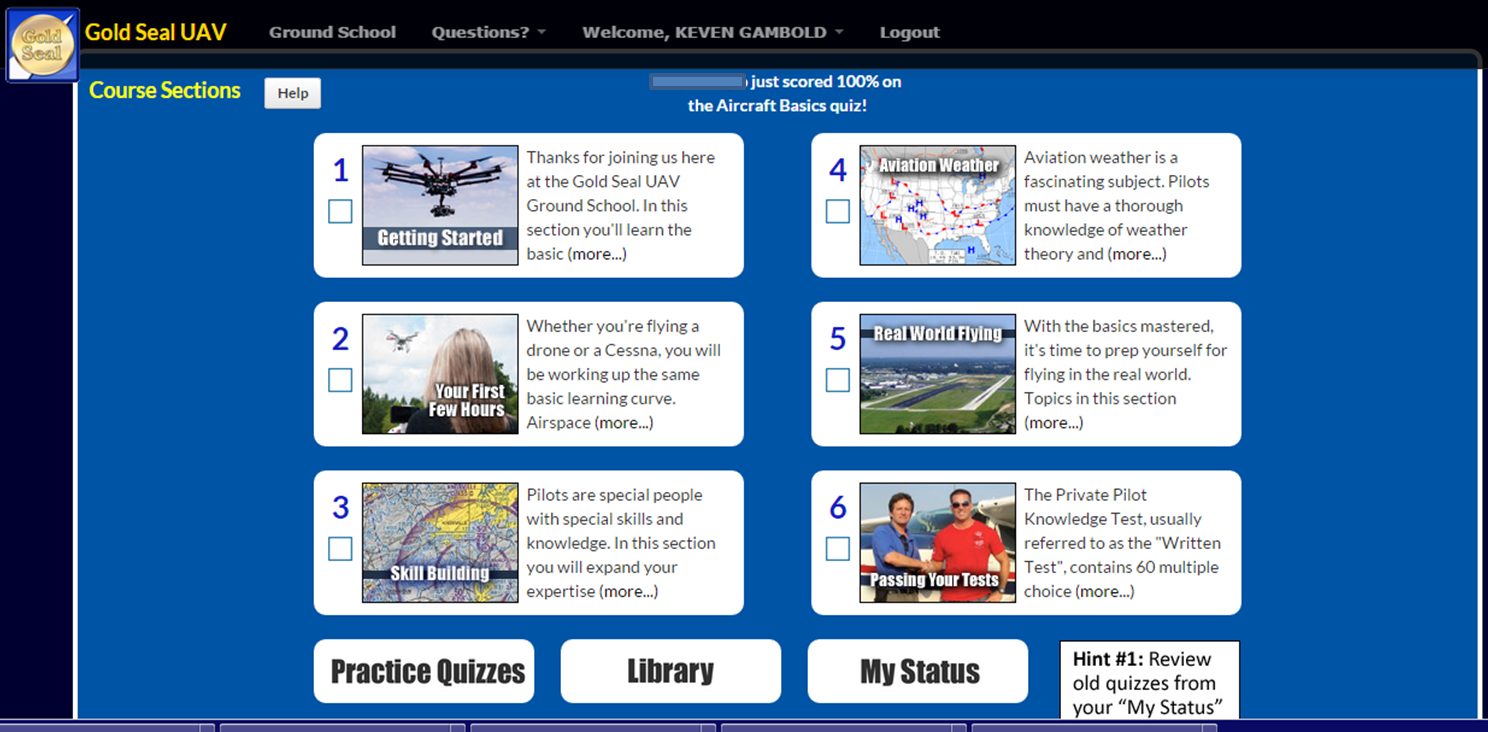Select the Real World Flying image
Image resolution: width=1488 pixels, height=732 pixels.
coord(937,374)
